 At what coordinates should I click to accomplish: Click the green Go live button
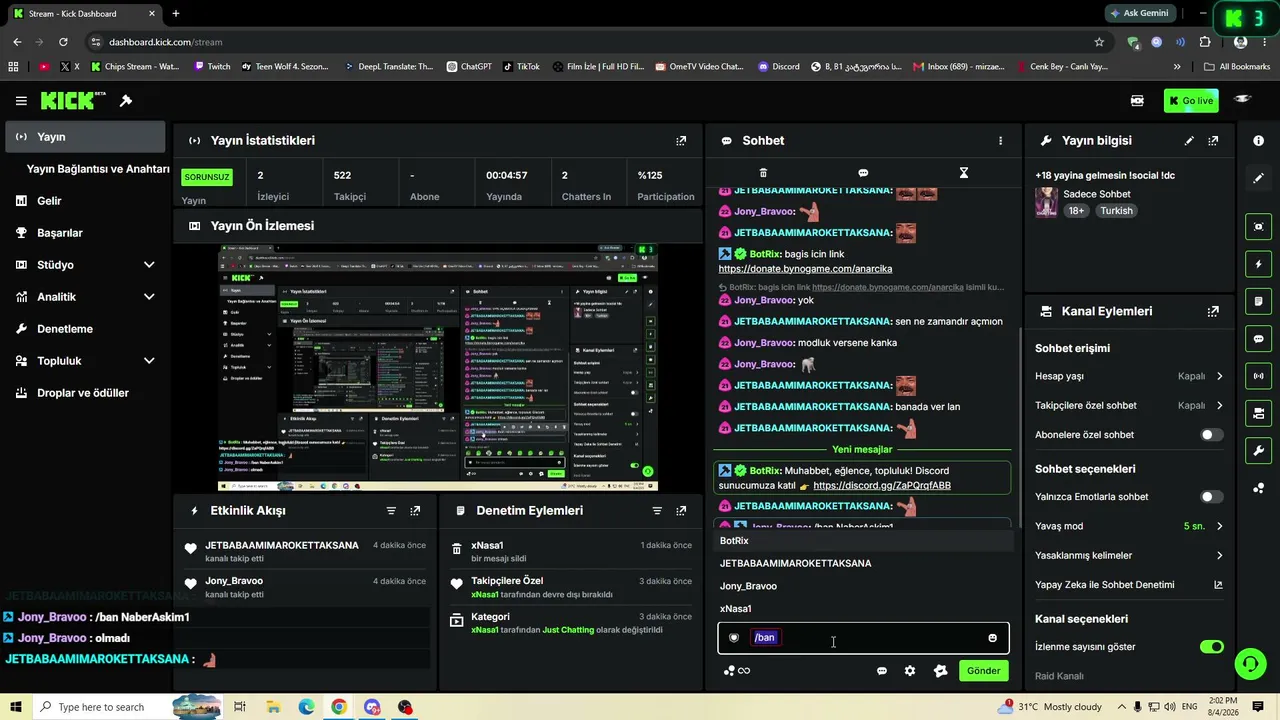coord(1191,101)
